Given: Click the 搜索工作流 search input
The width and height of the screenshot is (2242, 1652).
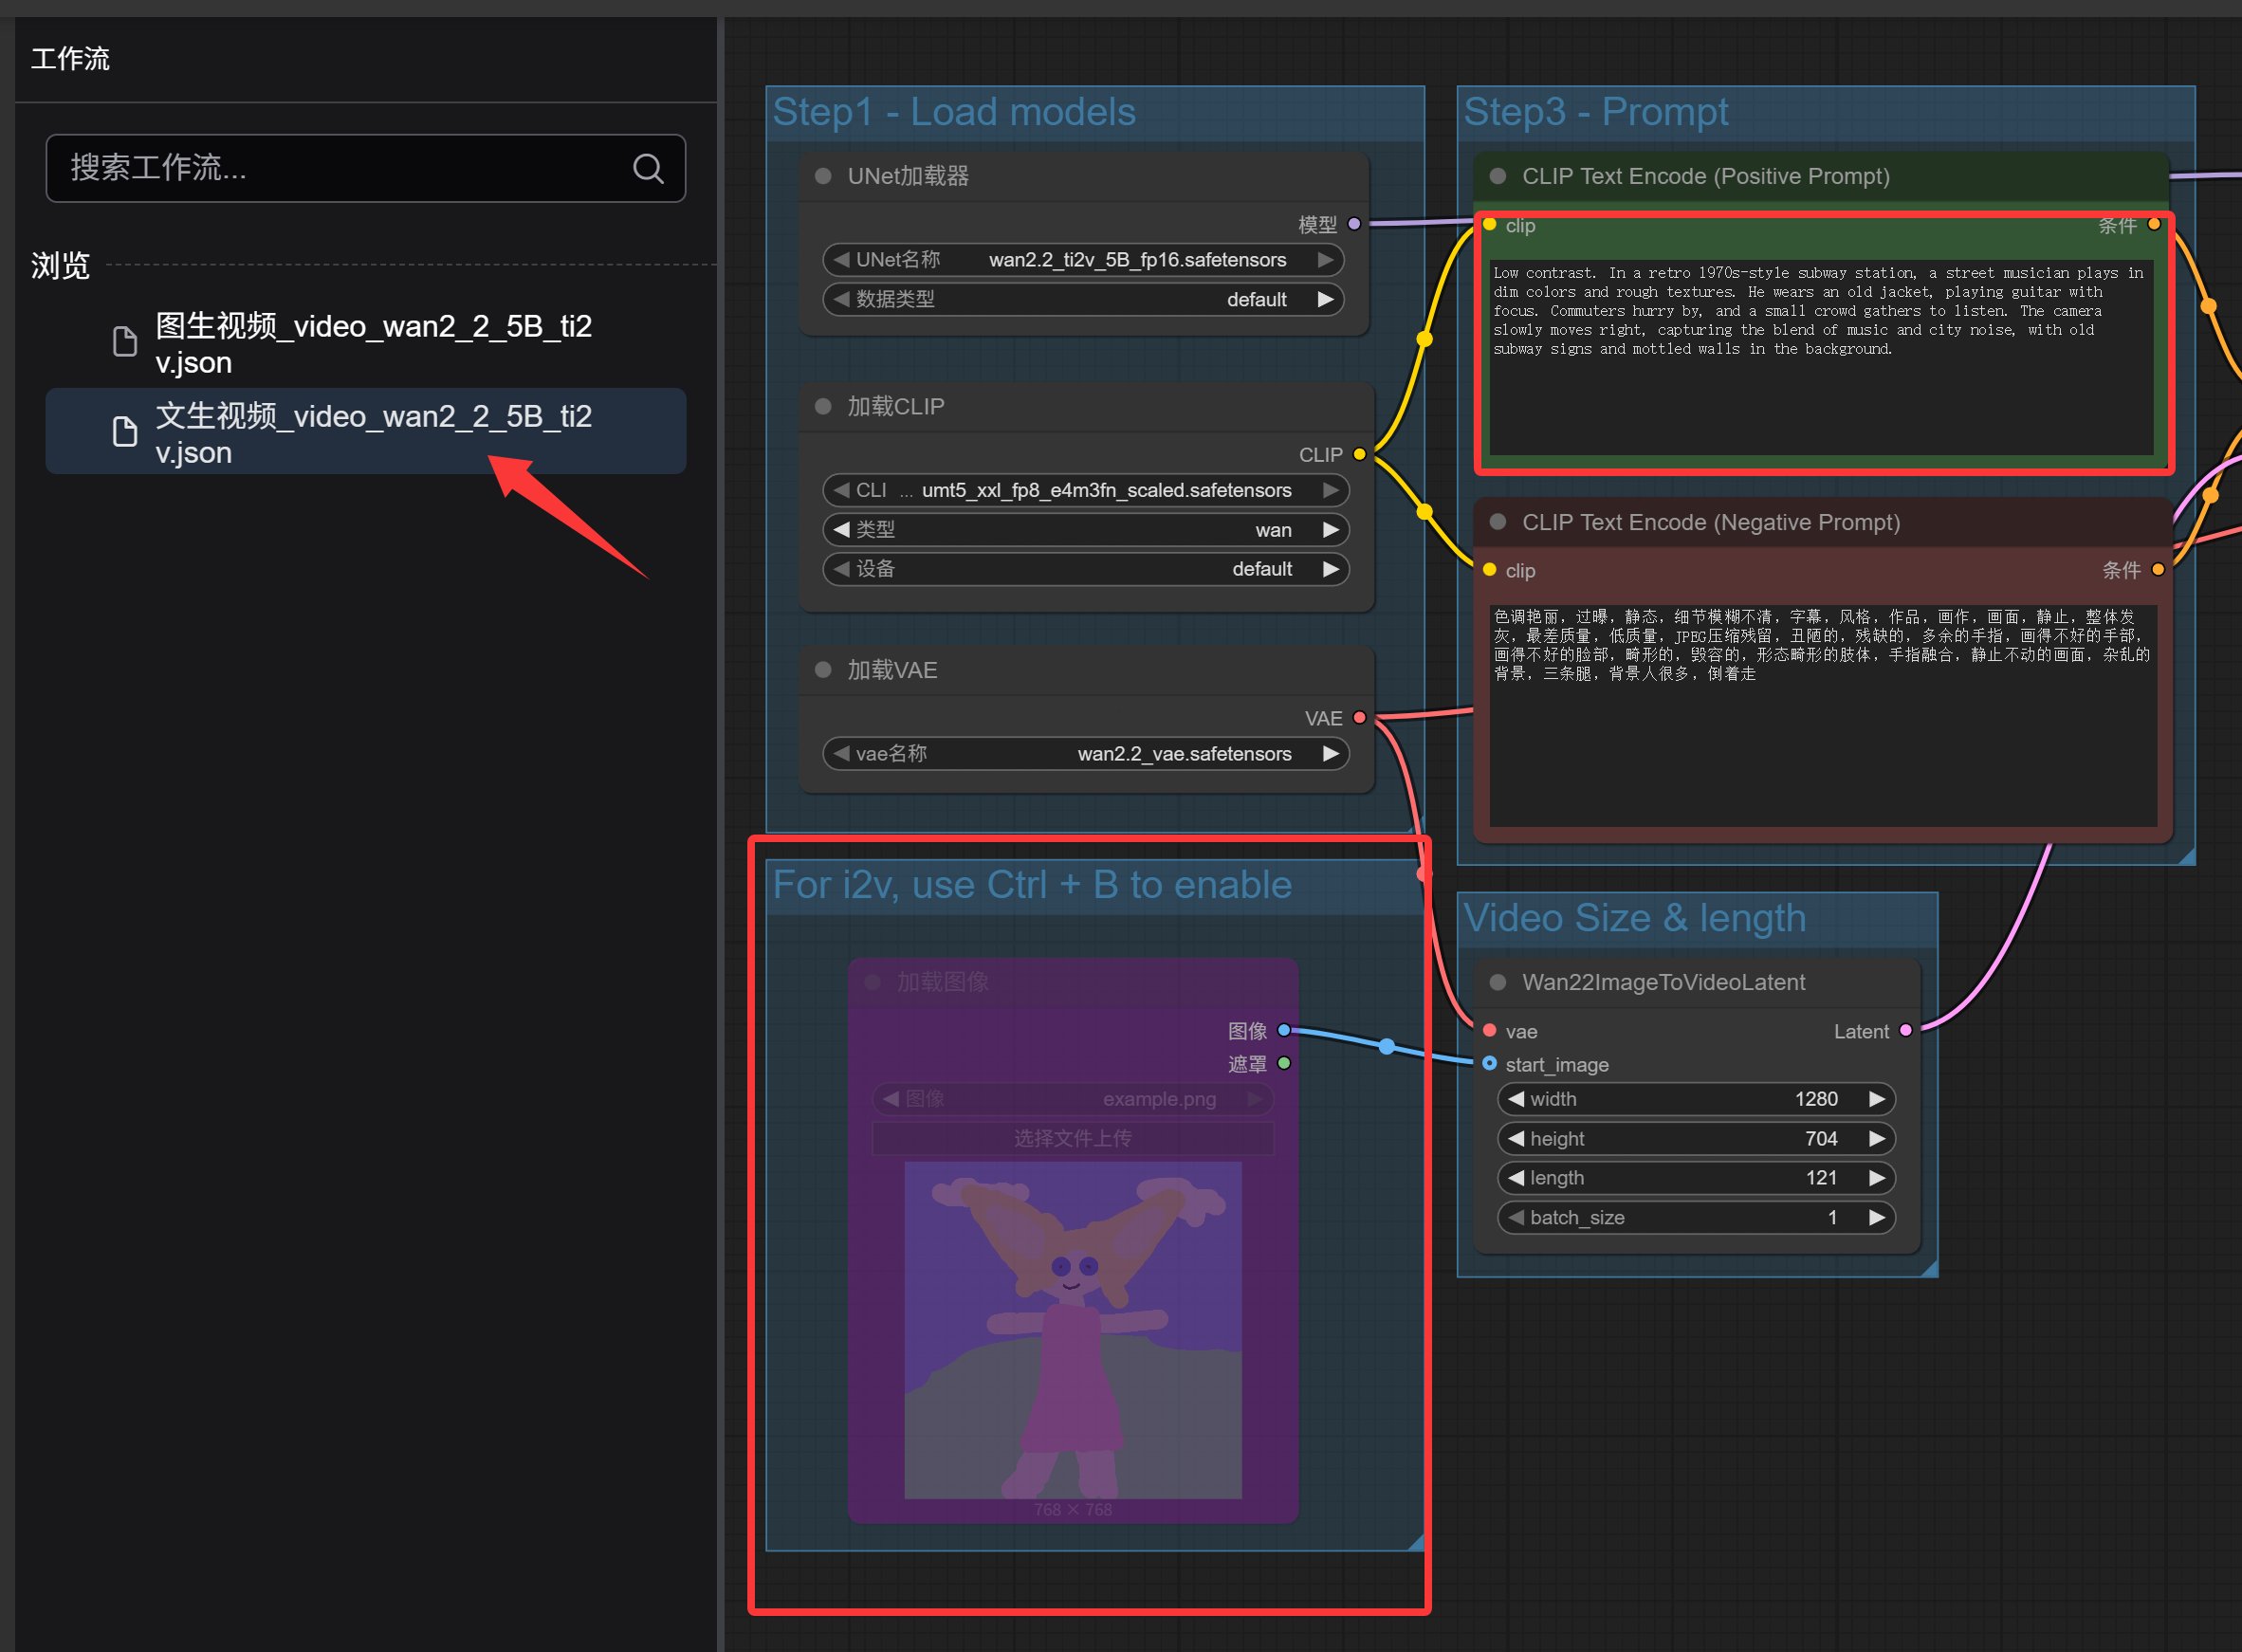Looking at the screenshot, I should pyautogui.click(x=340, y=168).
